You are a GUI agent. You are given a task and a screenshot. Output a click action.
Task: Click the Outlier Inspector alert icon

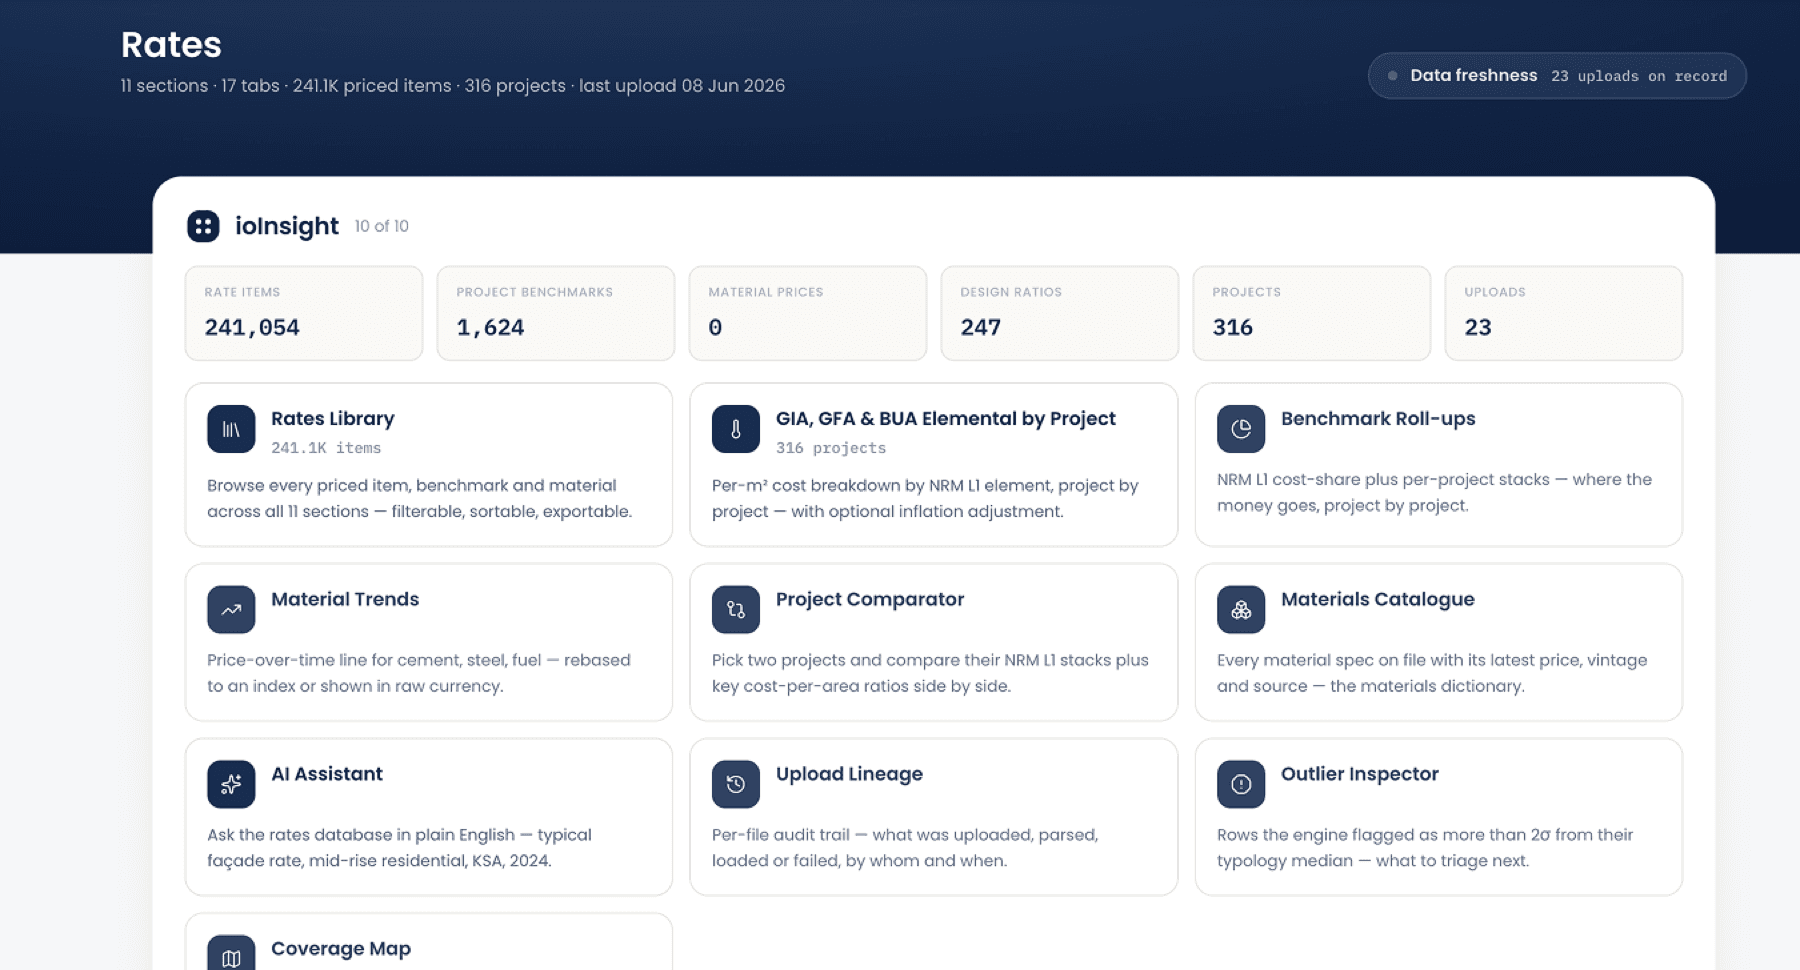(x=1241, y=784)
